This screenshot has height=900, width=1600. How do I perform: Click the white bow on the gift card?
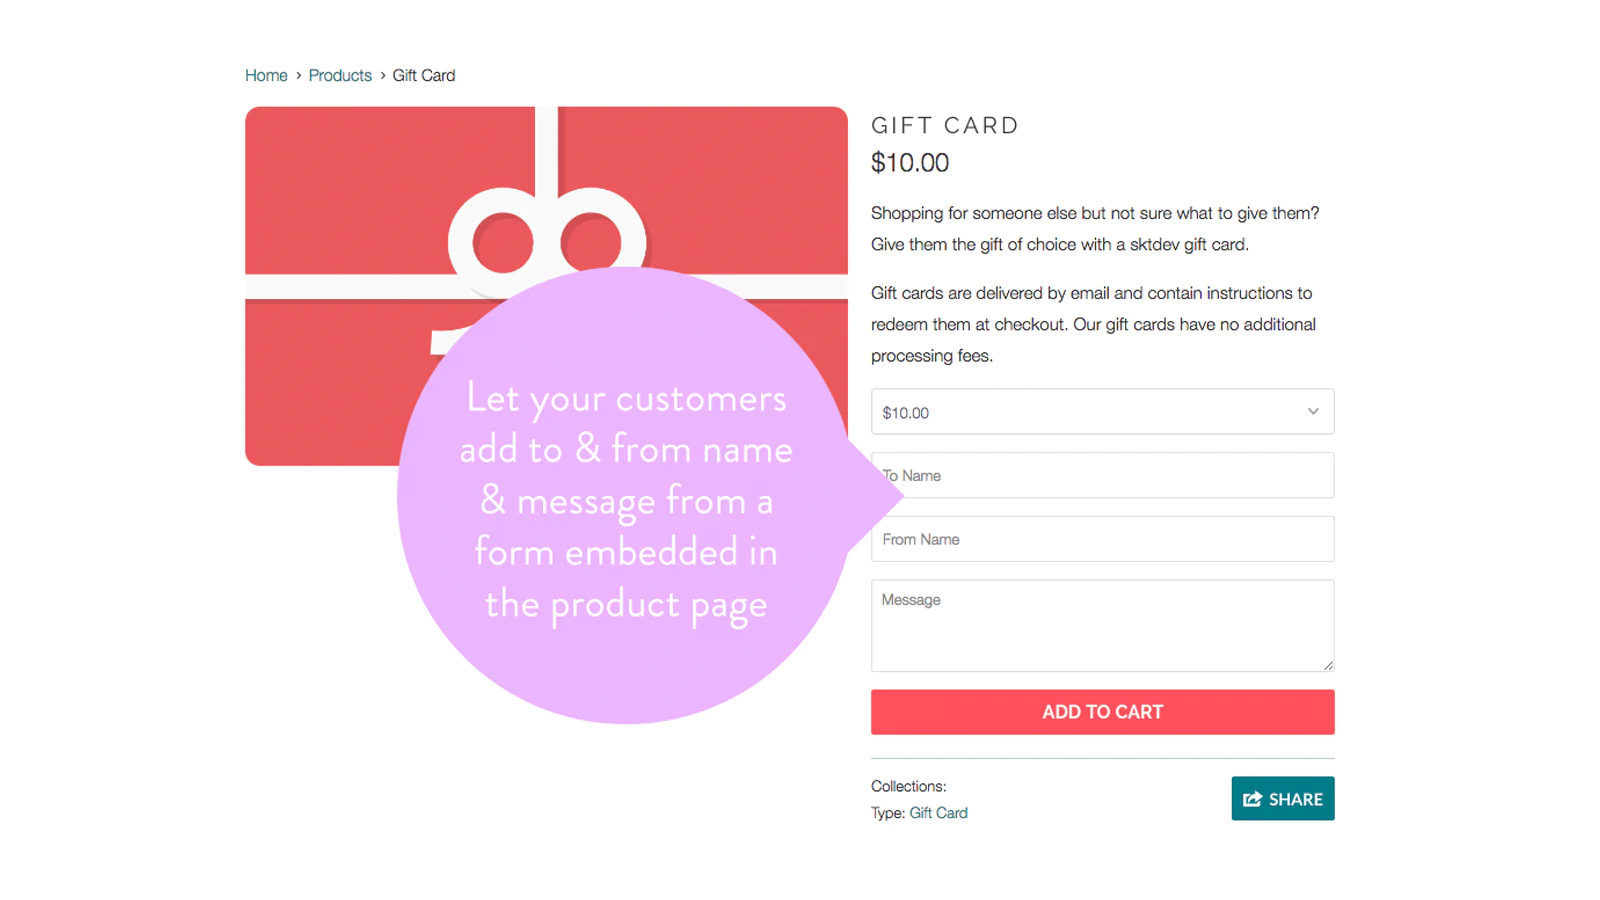tap(545, 240)
